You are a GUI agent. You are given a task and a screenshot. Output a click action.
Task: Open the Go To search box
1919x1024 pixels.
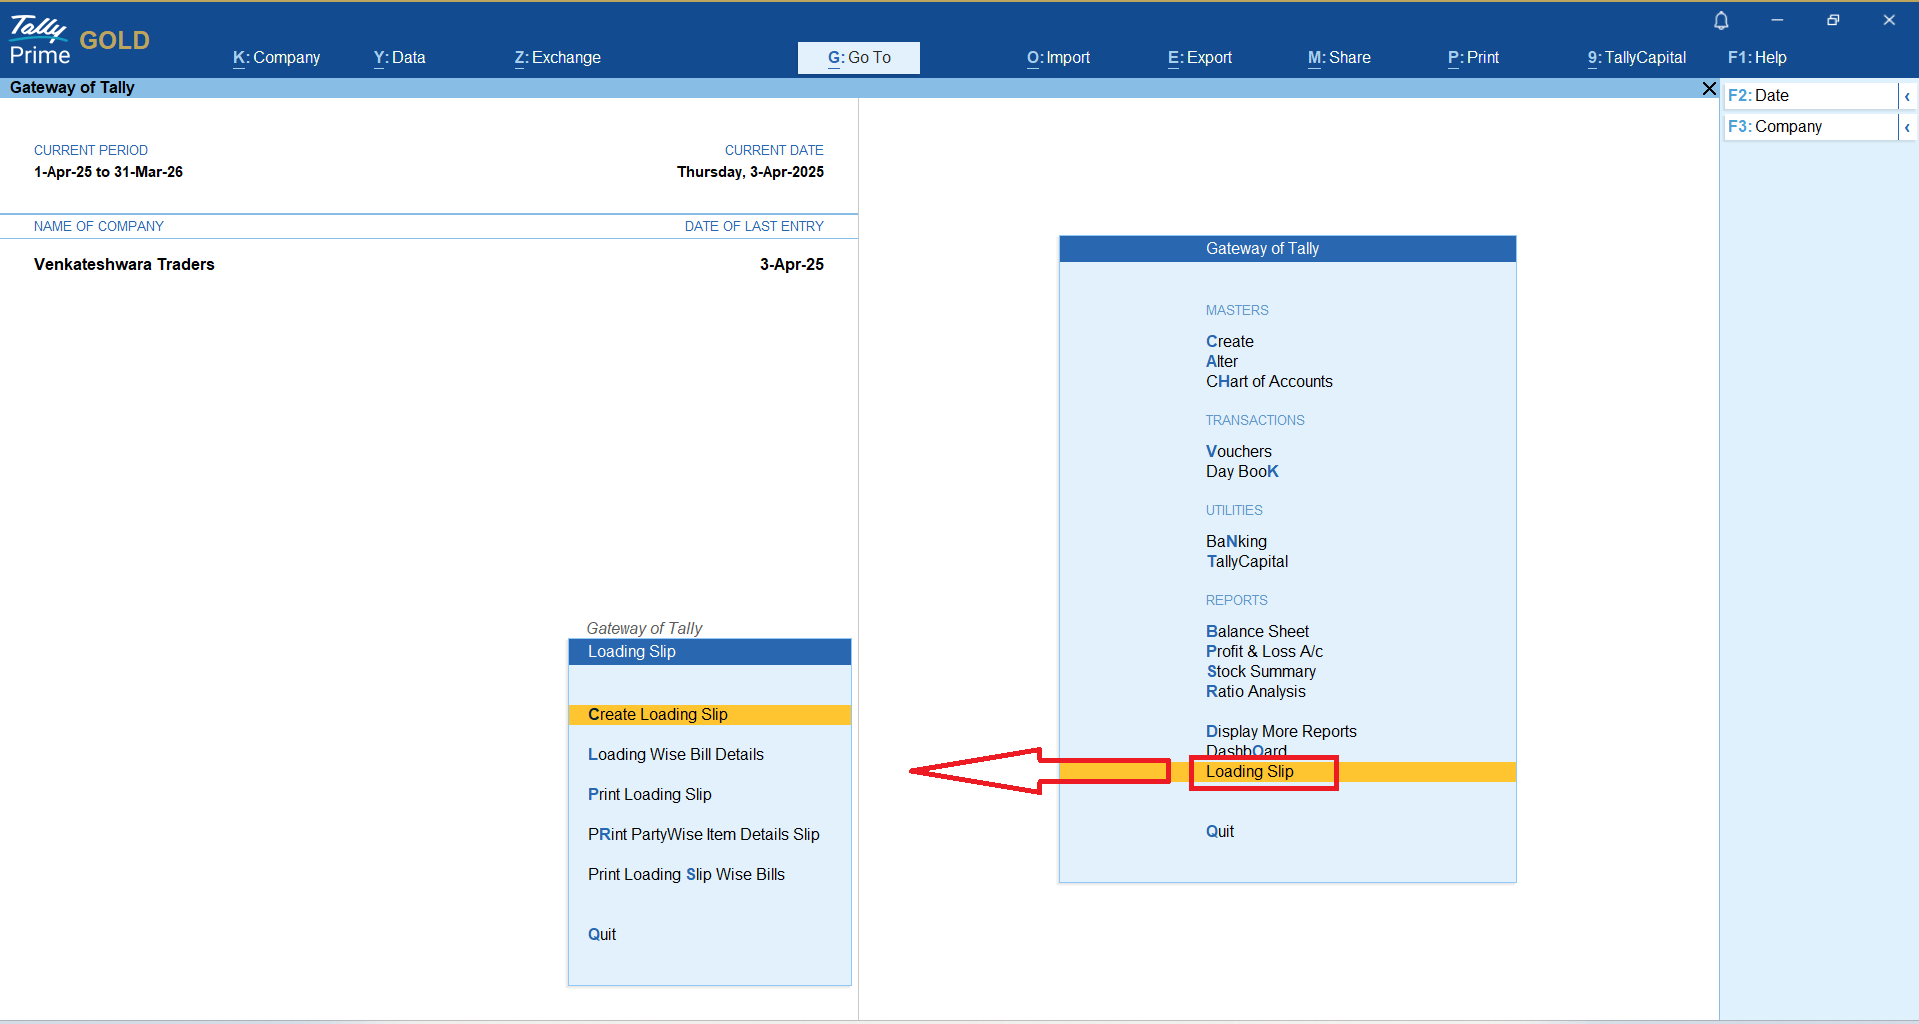858,58
